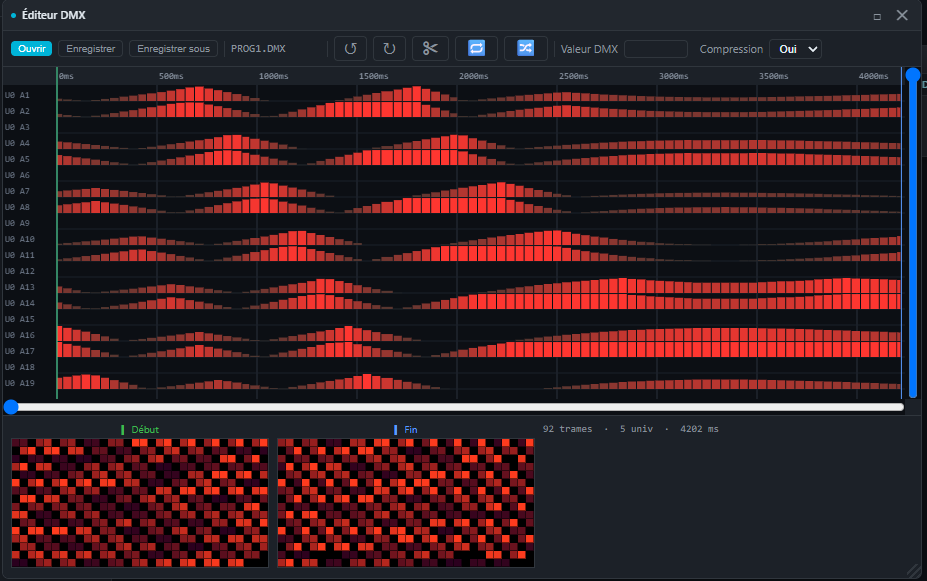Click the undo rotate-left arrow icon
Image resolution: width=927 pixels, height=581 pixels.
point(350,48)
